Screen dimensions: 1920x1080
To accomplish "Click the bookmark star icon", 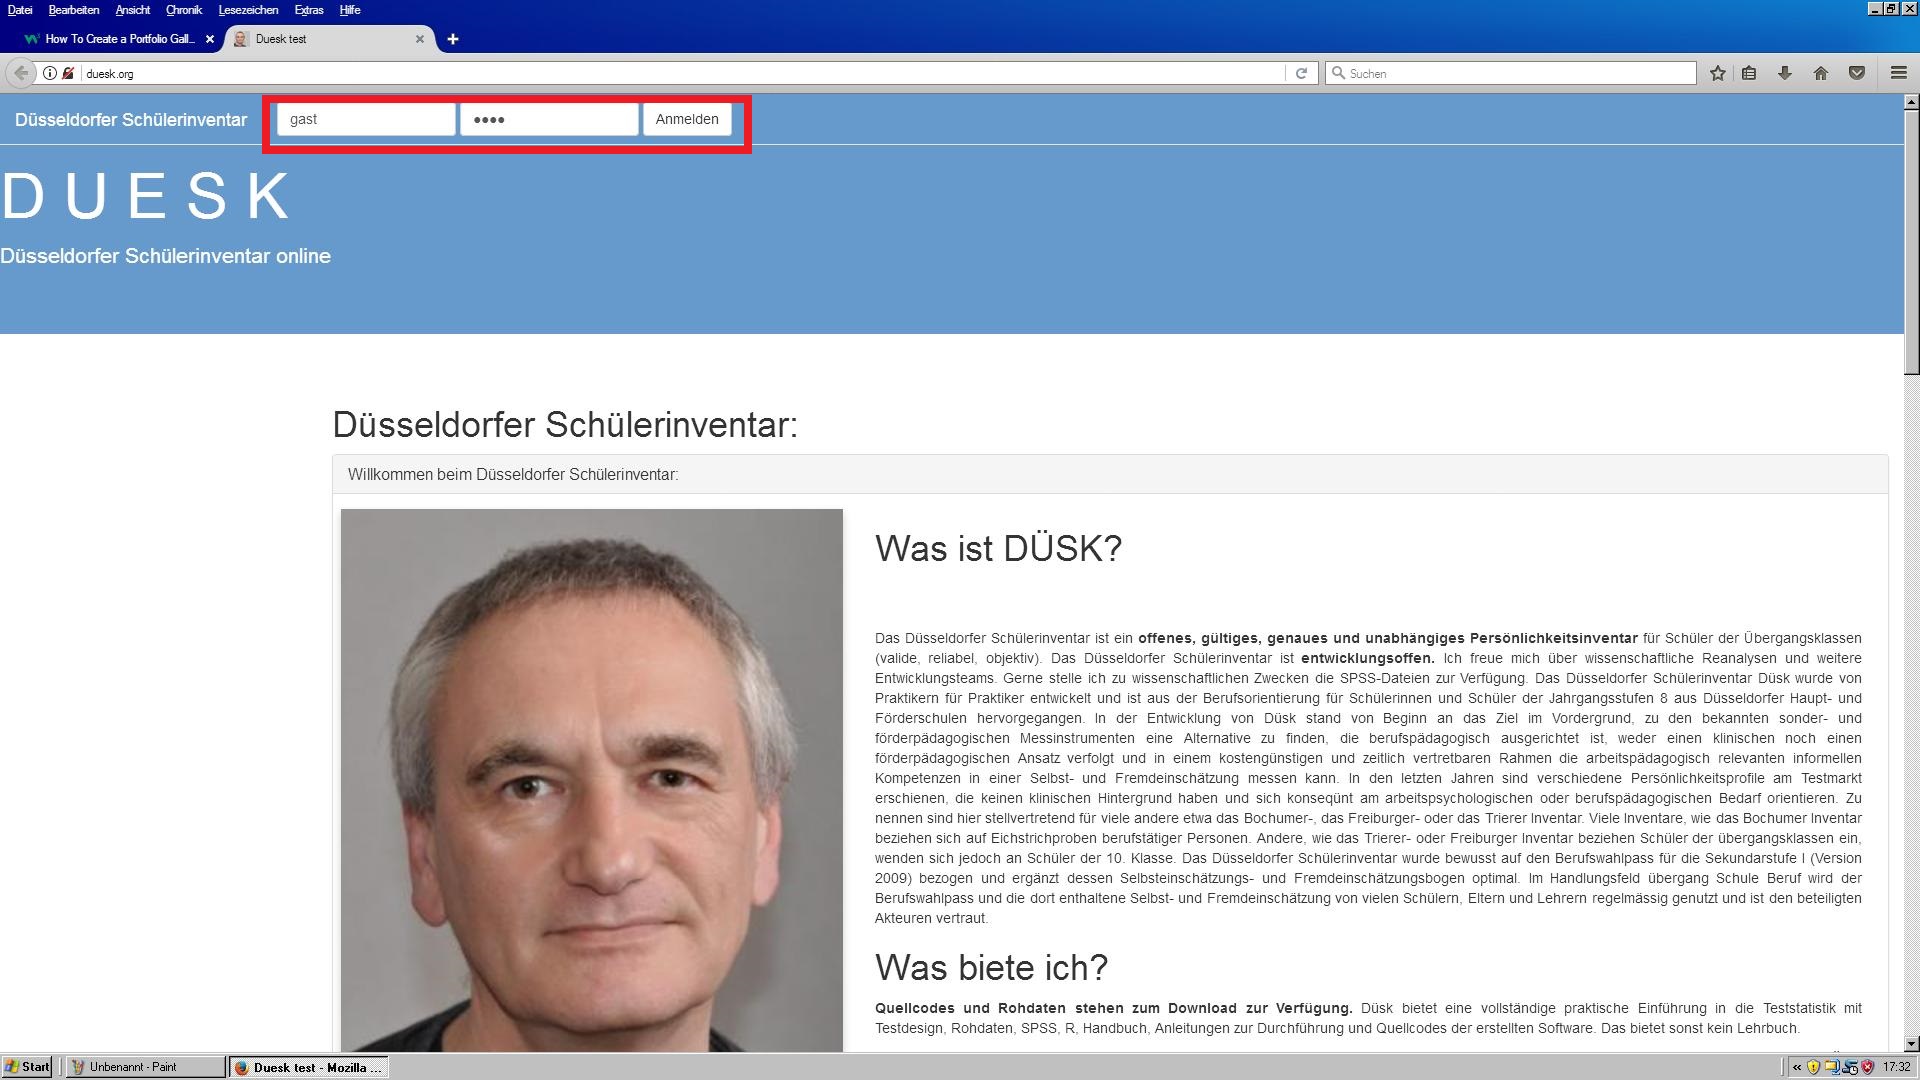I will click(x=1717, y=73).
